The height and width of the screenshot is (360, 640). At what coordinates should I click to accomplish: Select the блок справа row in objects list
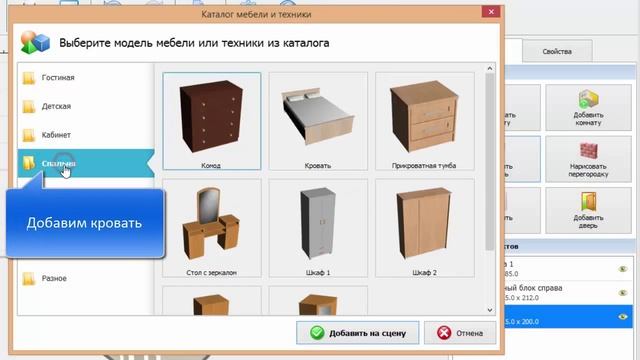tap(569, 293)
